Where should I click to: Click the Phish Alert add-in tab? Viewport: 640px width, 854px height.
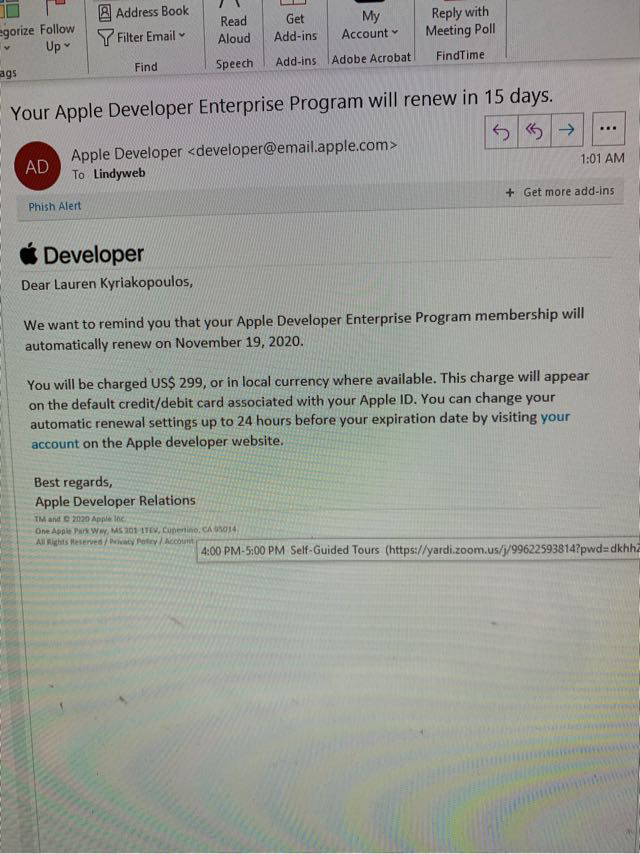point(55,206)
